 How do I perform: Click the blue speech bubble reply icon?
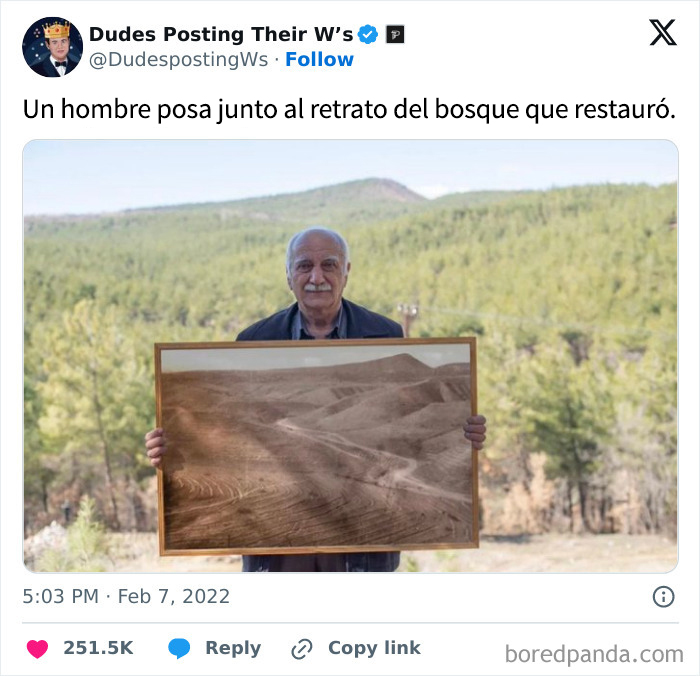tap(179, 648)
